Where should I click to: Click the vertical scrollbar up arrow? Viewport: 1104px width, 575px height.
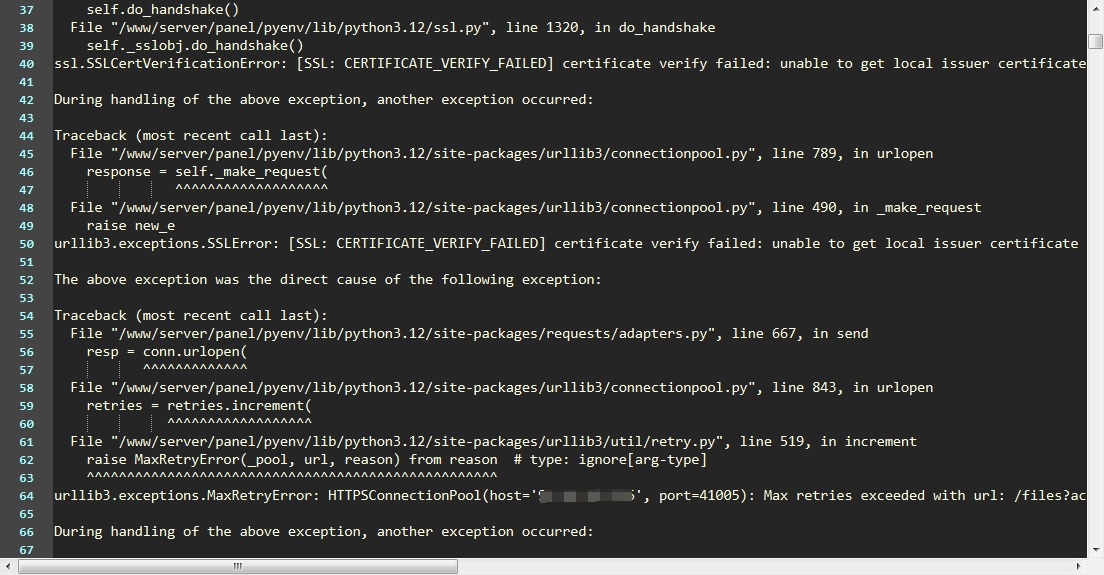(1096, 6)
